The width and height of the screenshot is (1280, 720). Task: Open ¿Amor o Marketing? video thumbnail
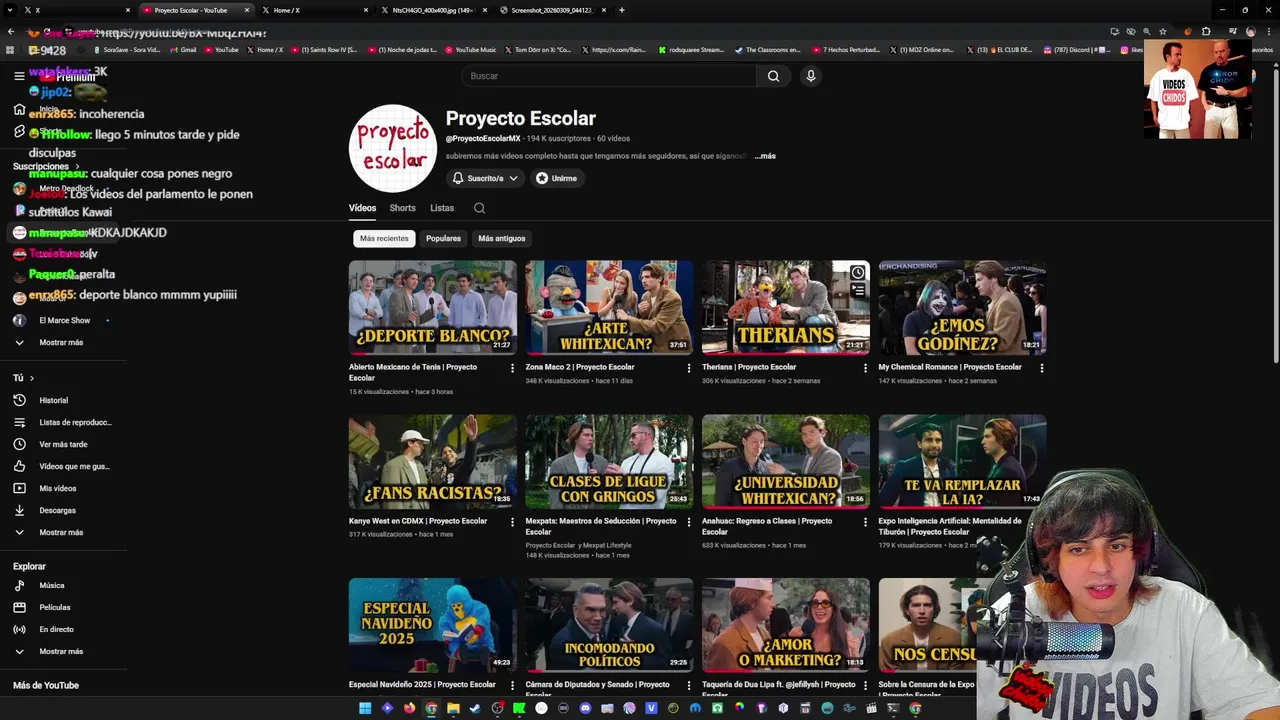[x=786, y=625]
